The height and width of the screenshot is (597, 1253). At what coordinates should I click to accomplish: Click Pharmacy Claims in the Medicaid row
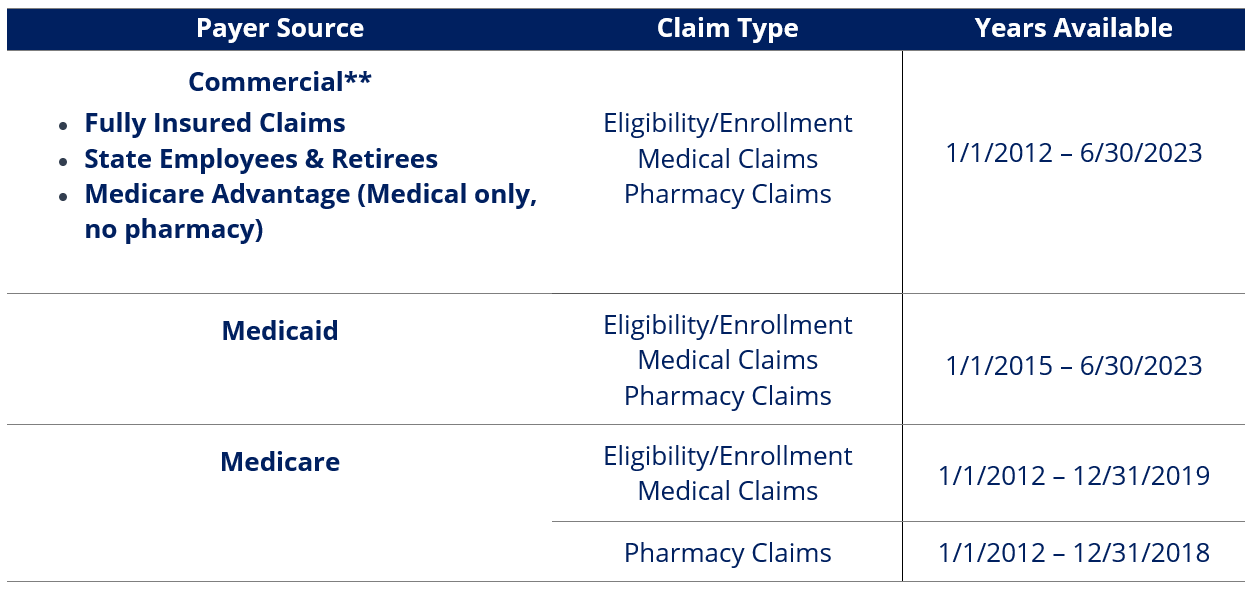(x=727, y=396)
